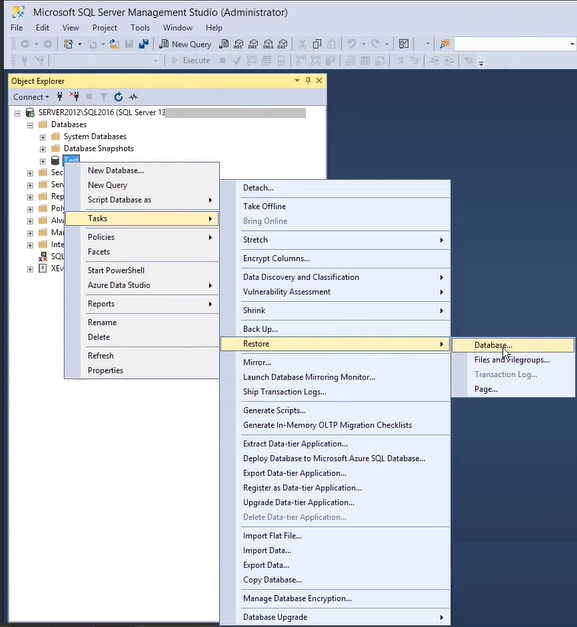Click the Stop square icon in Object Explorer toolbar

tap(89, 97)
